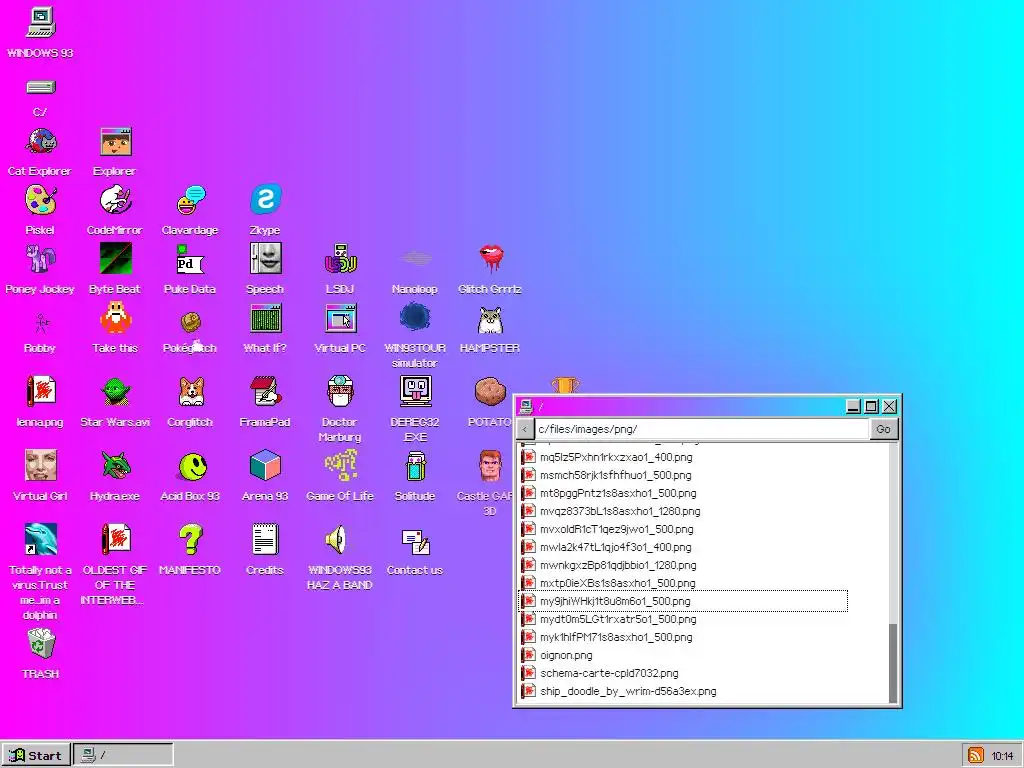The image size is (1024, 768).
Task: Select the '/' window taskbar button
Action: tap(123, 755)
